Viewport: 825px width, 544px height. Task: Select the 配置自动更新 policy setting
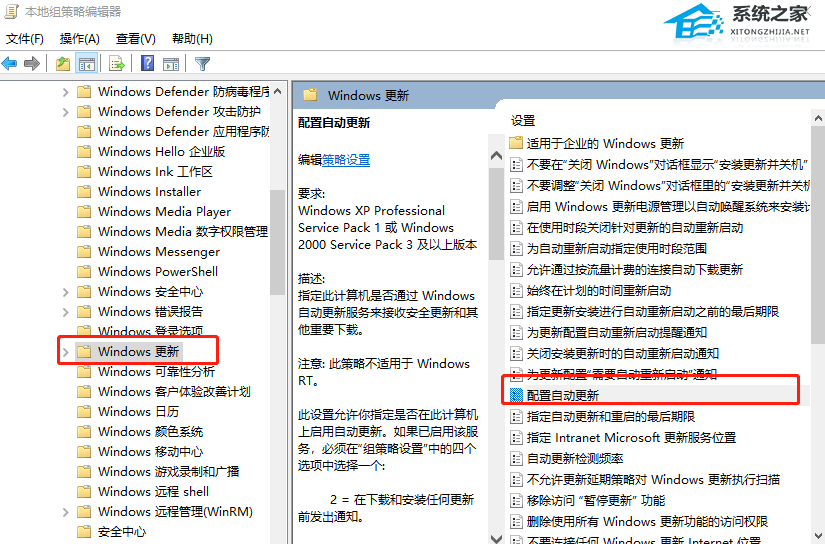[563, 395]
